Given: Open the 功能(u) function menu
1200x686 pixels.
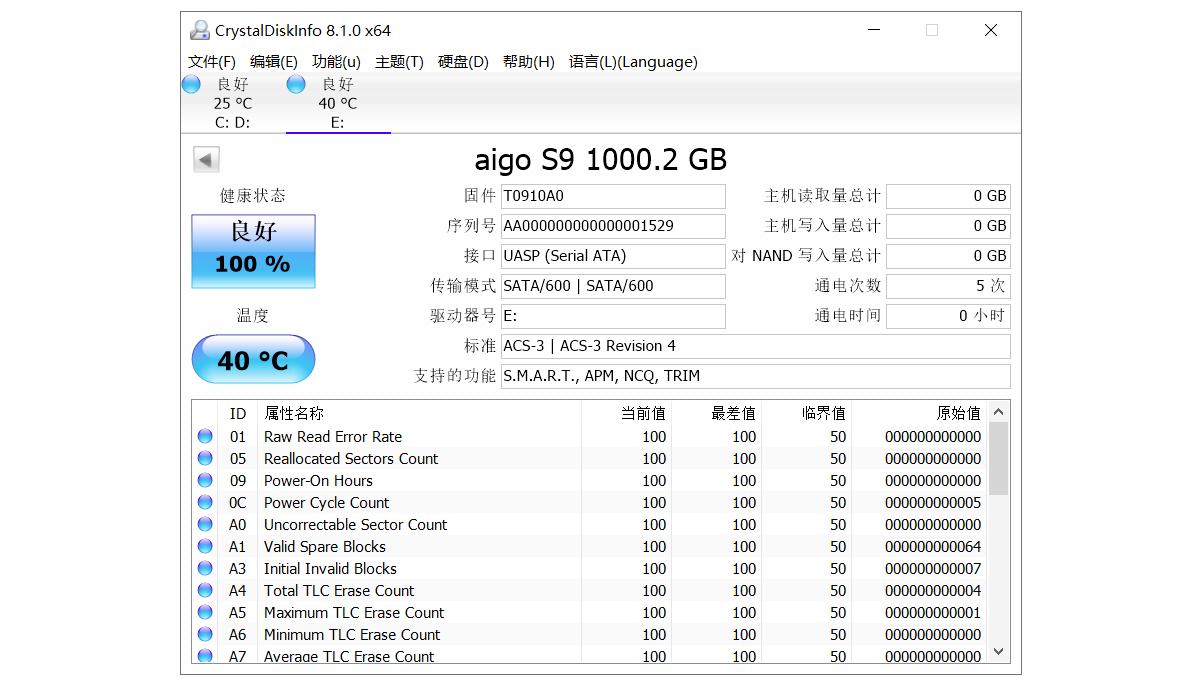Looking at the screenshot, I should 336,61.
